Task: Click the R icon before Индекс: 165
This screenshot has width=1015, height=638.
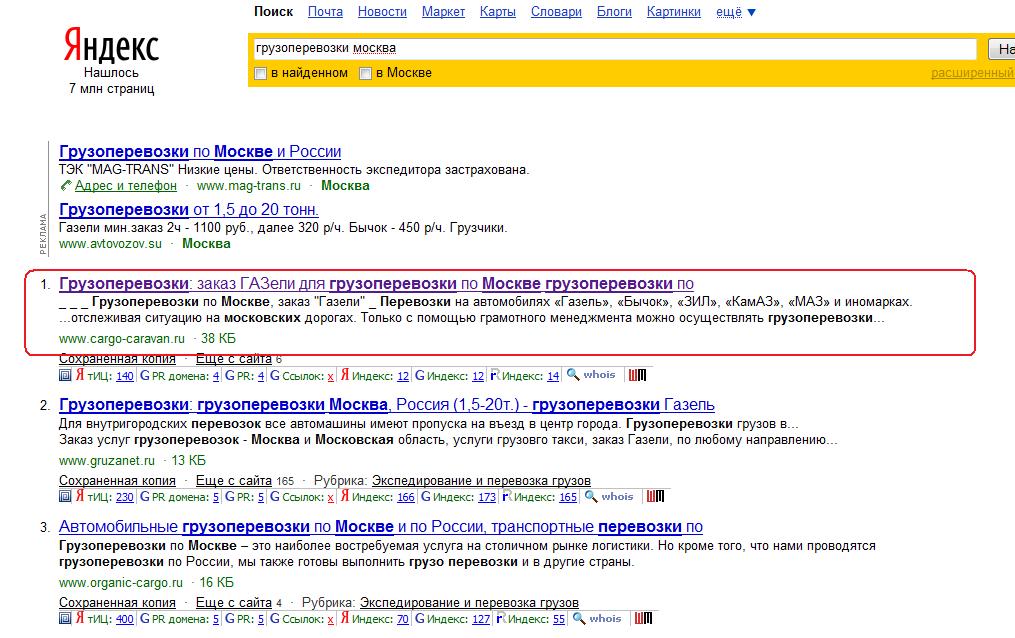Action: click(508, 496)
